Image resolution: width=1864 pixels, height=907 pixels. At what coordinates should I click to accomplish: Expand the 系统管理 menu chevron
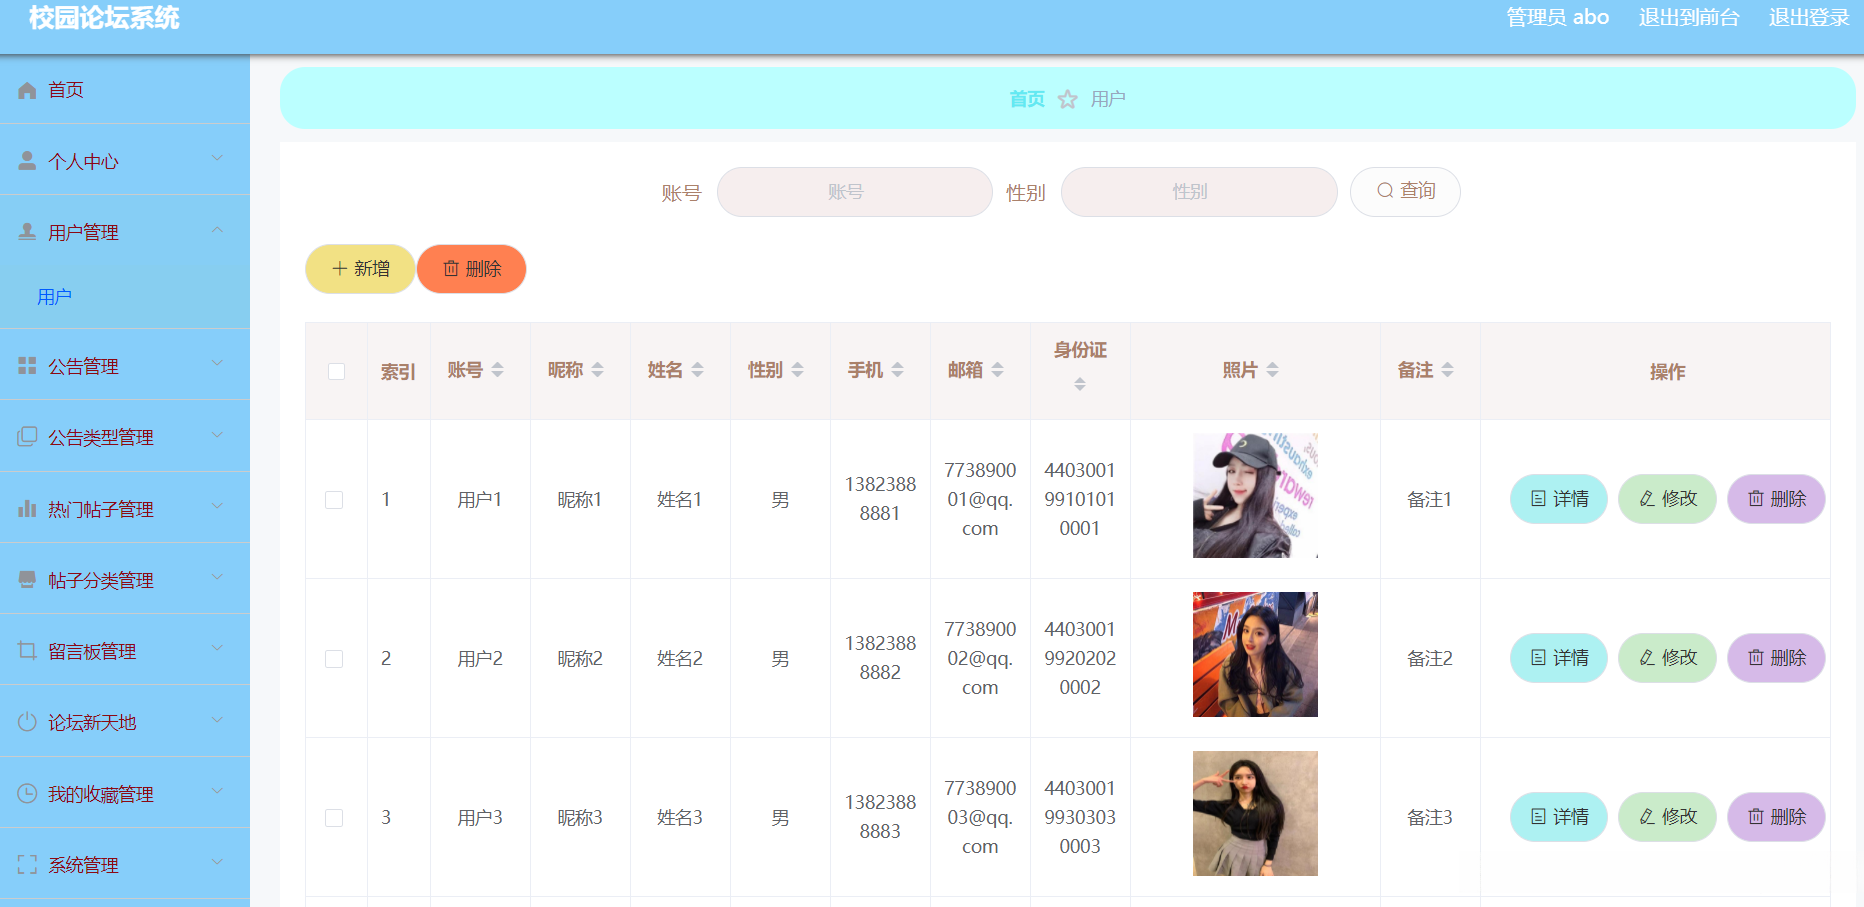(x=217, y=863)
